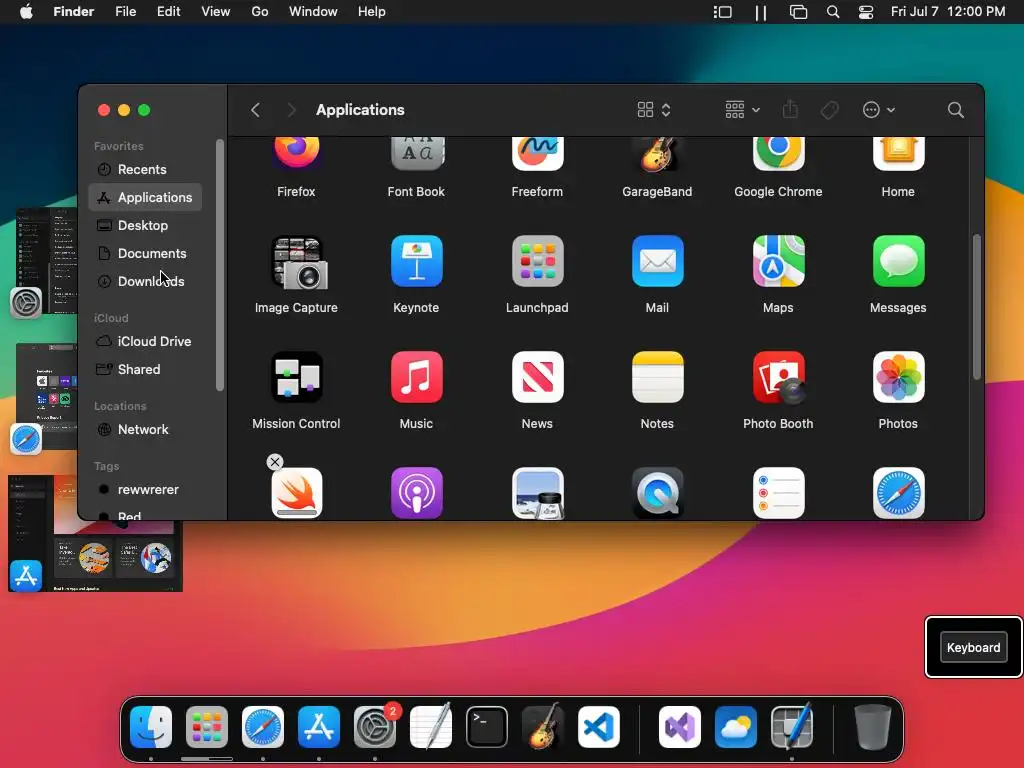Open the icon view switcher dropdown
This screenshot has height=768, width=1024.
tap(654, 110)
